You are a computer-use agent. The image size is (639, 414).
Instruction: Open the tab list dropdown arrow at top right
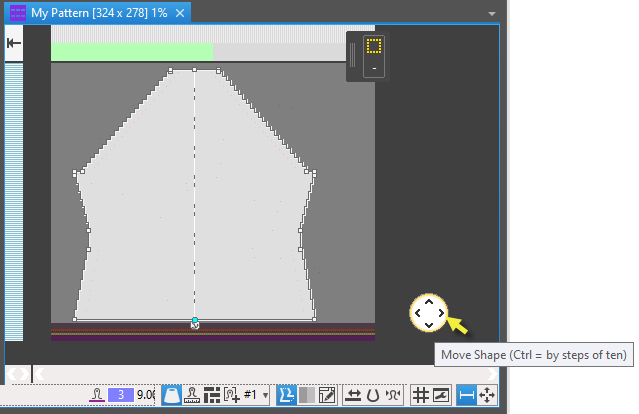(491, 14)
